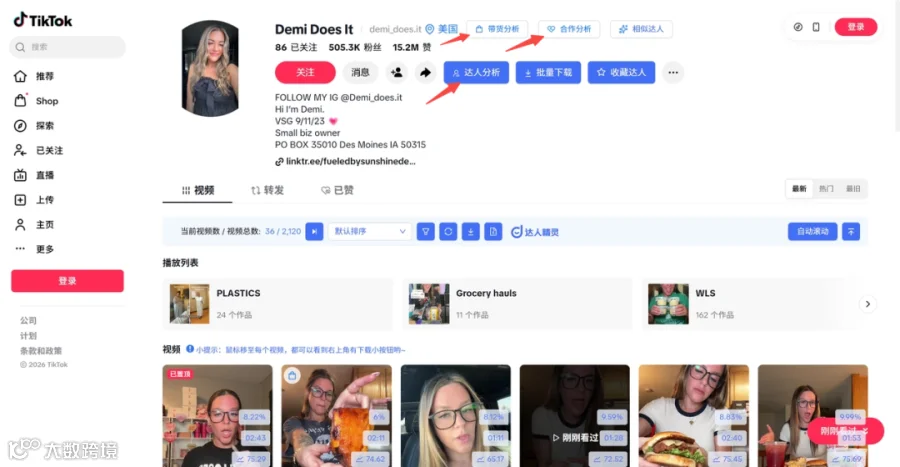This screenshot has height=467, width=900.
Task: Click the 合作分析 button
Action: pyautogui.click(x=569, y=29)
